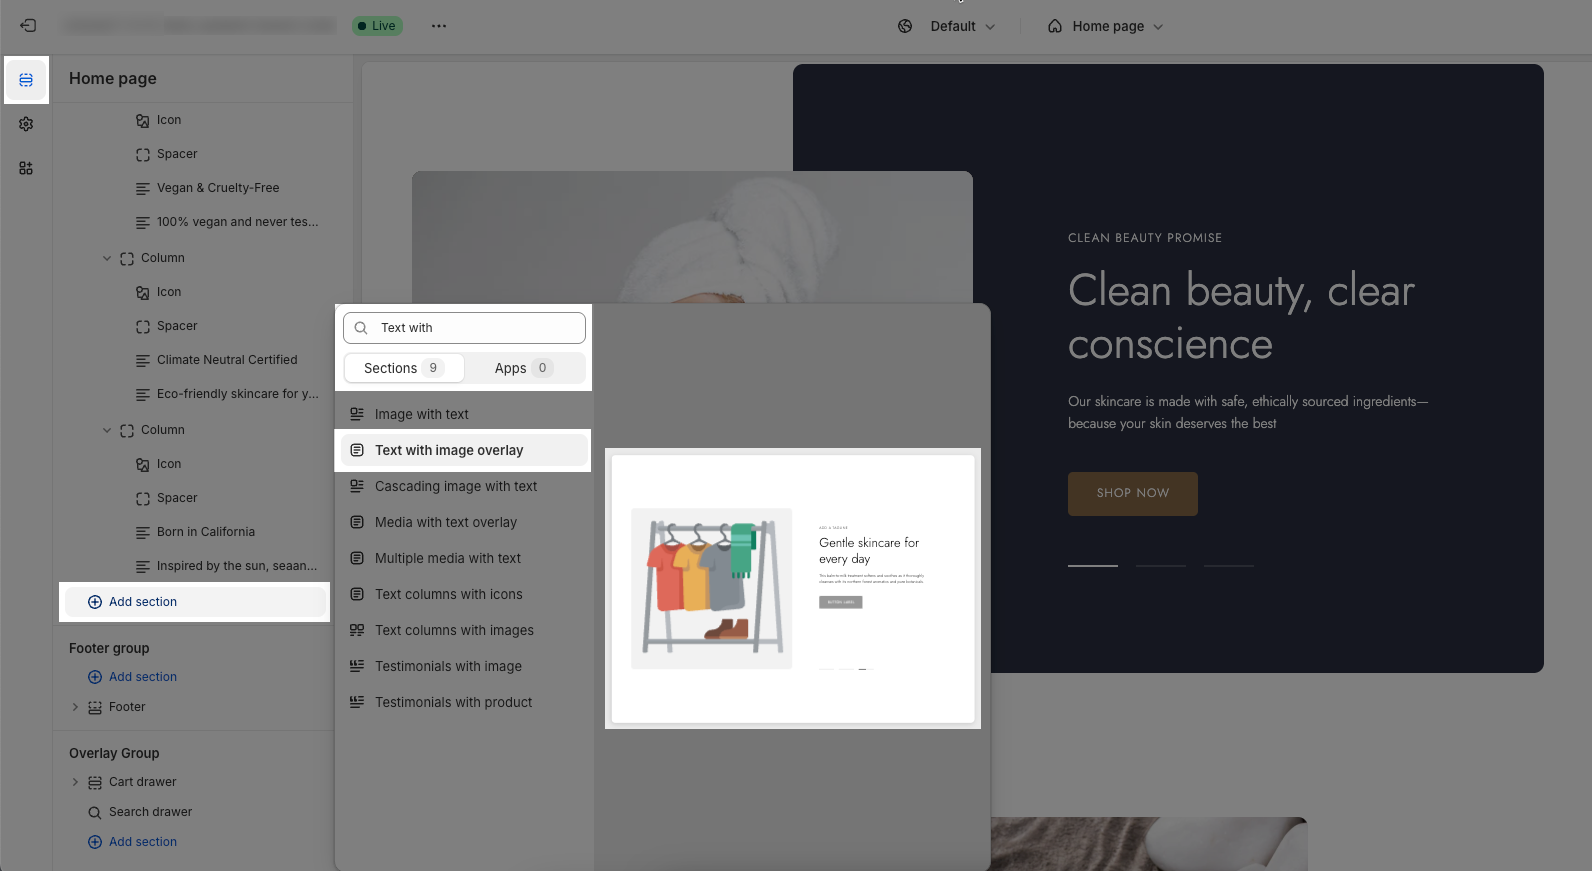Click the globe icon beside Default

905,26
